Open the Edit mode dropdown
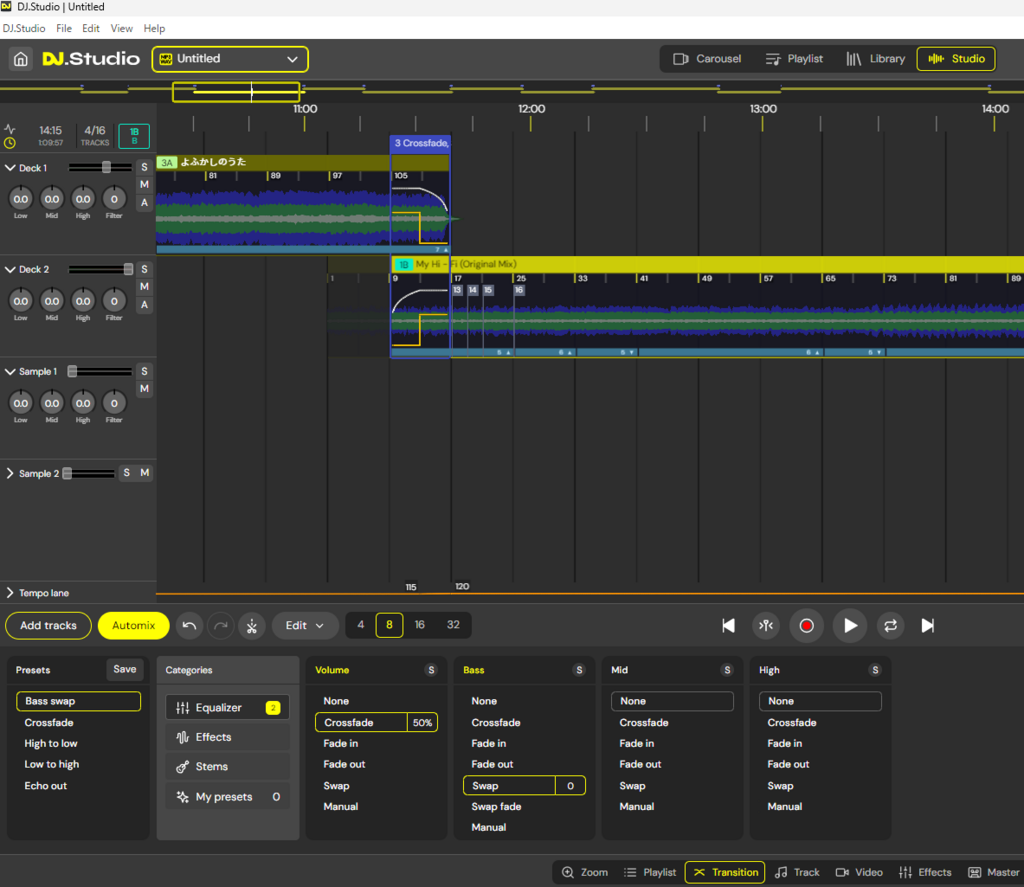Viewport: 1024px width, 887px height. tap(305, 626)
